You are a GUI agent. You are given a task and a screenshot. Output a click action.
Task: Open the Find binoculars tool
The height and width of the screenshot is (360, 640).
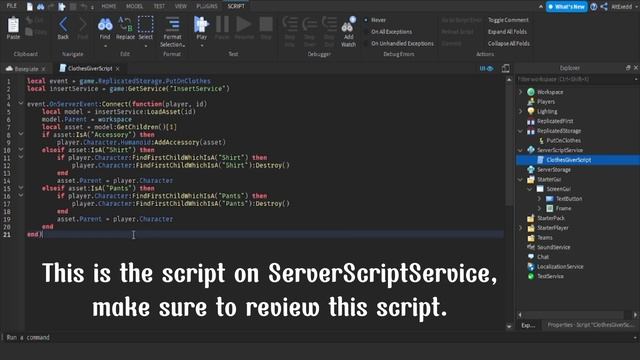(105, 25)
